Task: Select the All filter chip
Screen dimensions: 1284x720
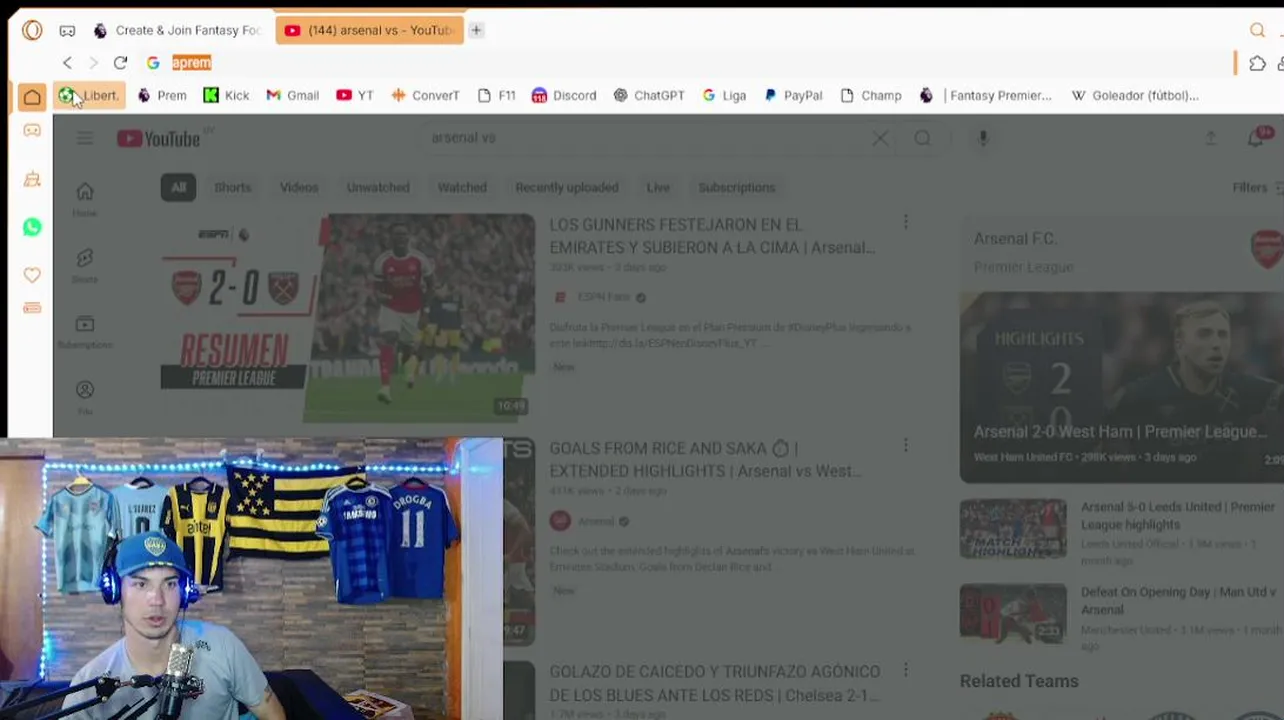Action: 178,187
